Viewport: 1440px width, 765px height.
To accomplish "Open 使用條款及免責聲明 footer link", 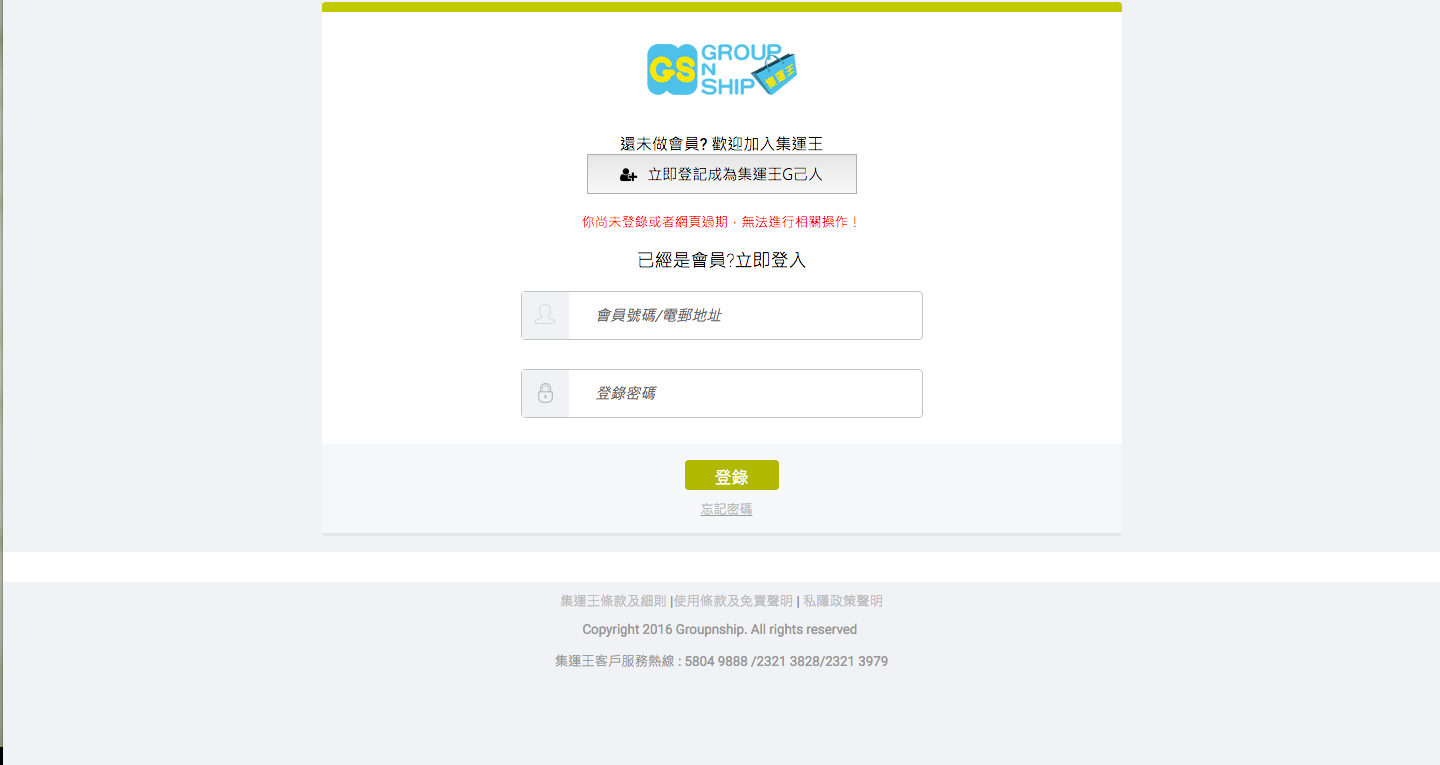I will coord(733,601).
